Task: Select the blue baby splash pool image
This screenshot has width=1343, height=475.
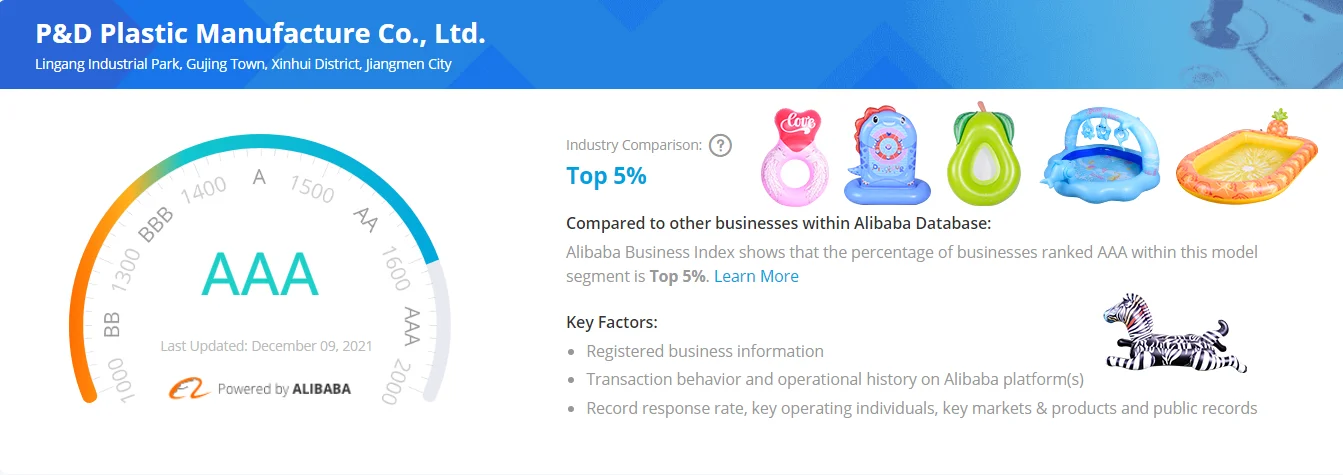Action: coord(1102,154)
